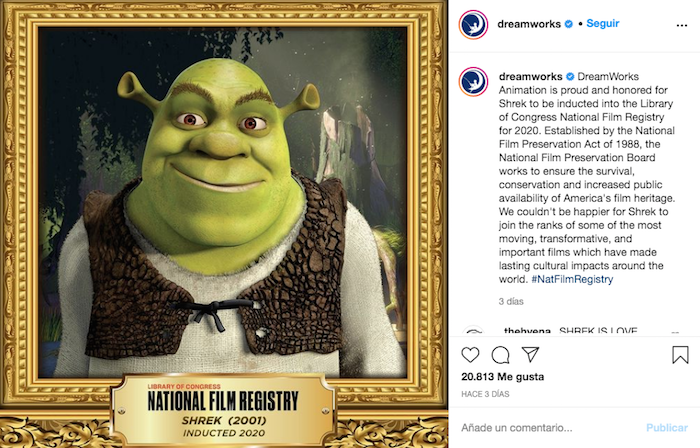Viewport: 700px width, 448px height.
Task: View 20.813 Me gusta likes list
Action: coord(503,377)
